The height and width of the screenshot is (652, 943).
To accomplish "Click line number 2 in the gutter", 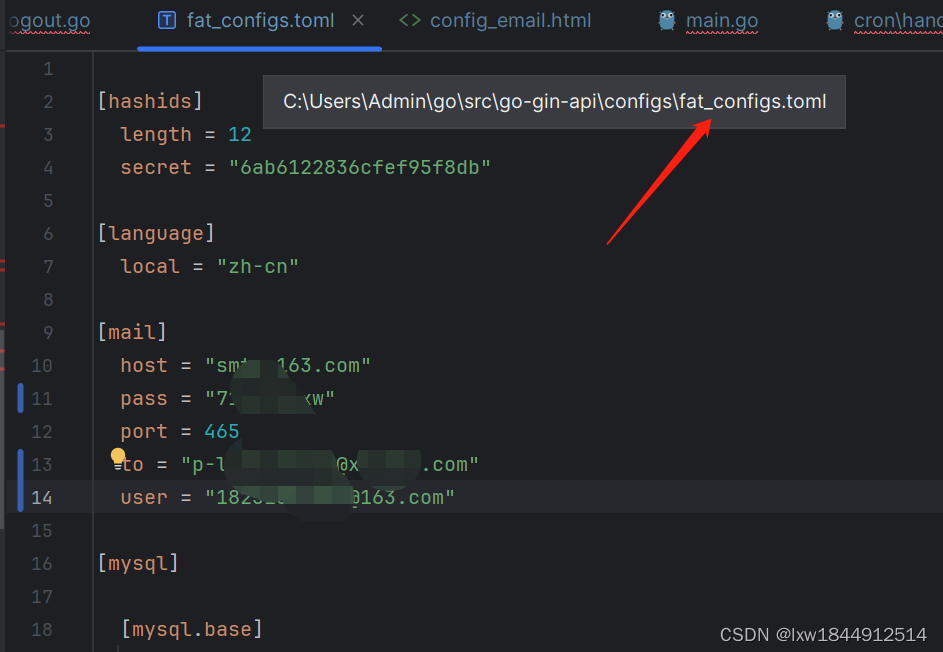I will 48,102.
